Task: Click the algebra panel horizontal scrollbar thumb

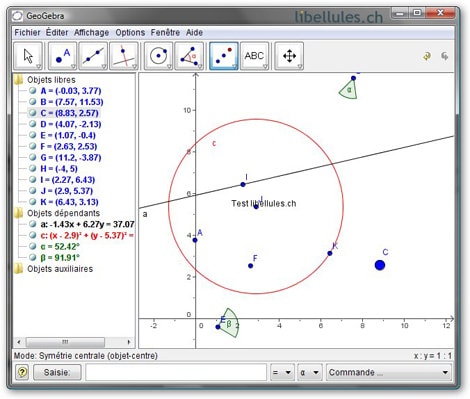Action: pyautogui.click(x=65, y=342)
